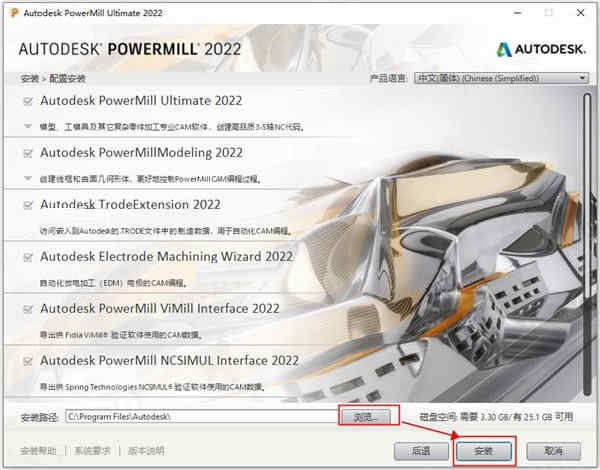Open the 系统要求 system requirements link
Viewport: 600px width, 470px height.
[x=92, y=451]
